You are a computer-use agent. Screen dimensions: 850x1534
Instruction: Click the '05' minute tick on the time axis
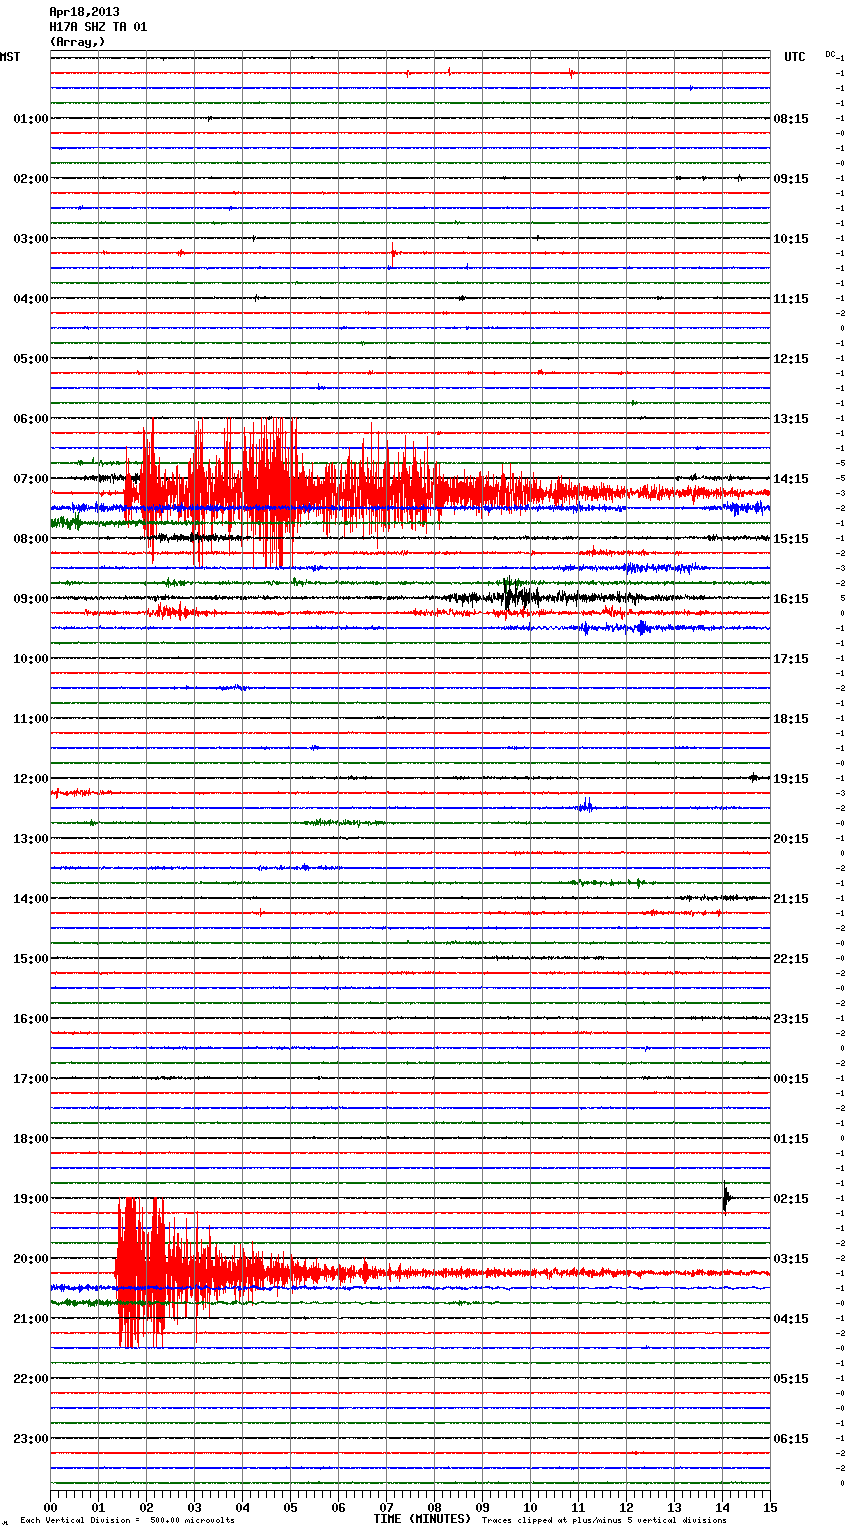pyautogui.click(x=290, y=1507)
